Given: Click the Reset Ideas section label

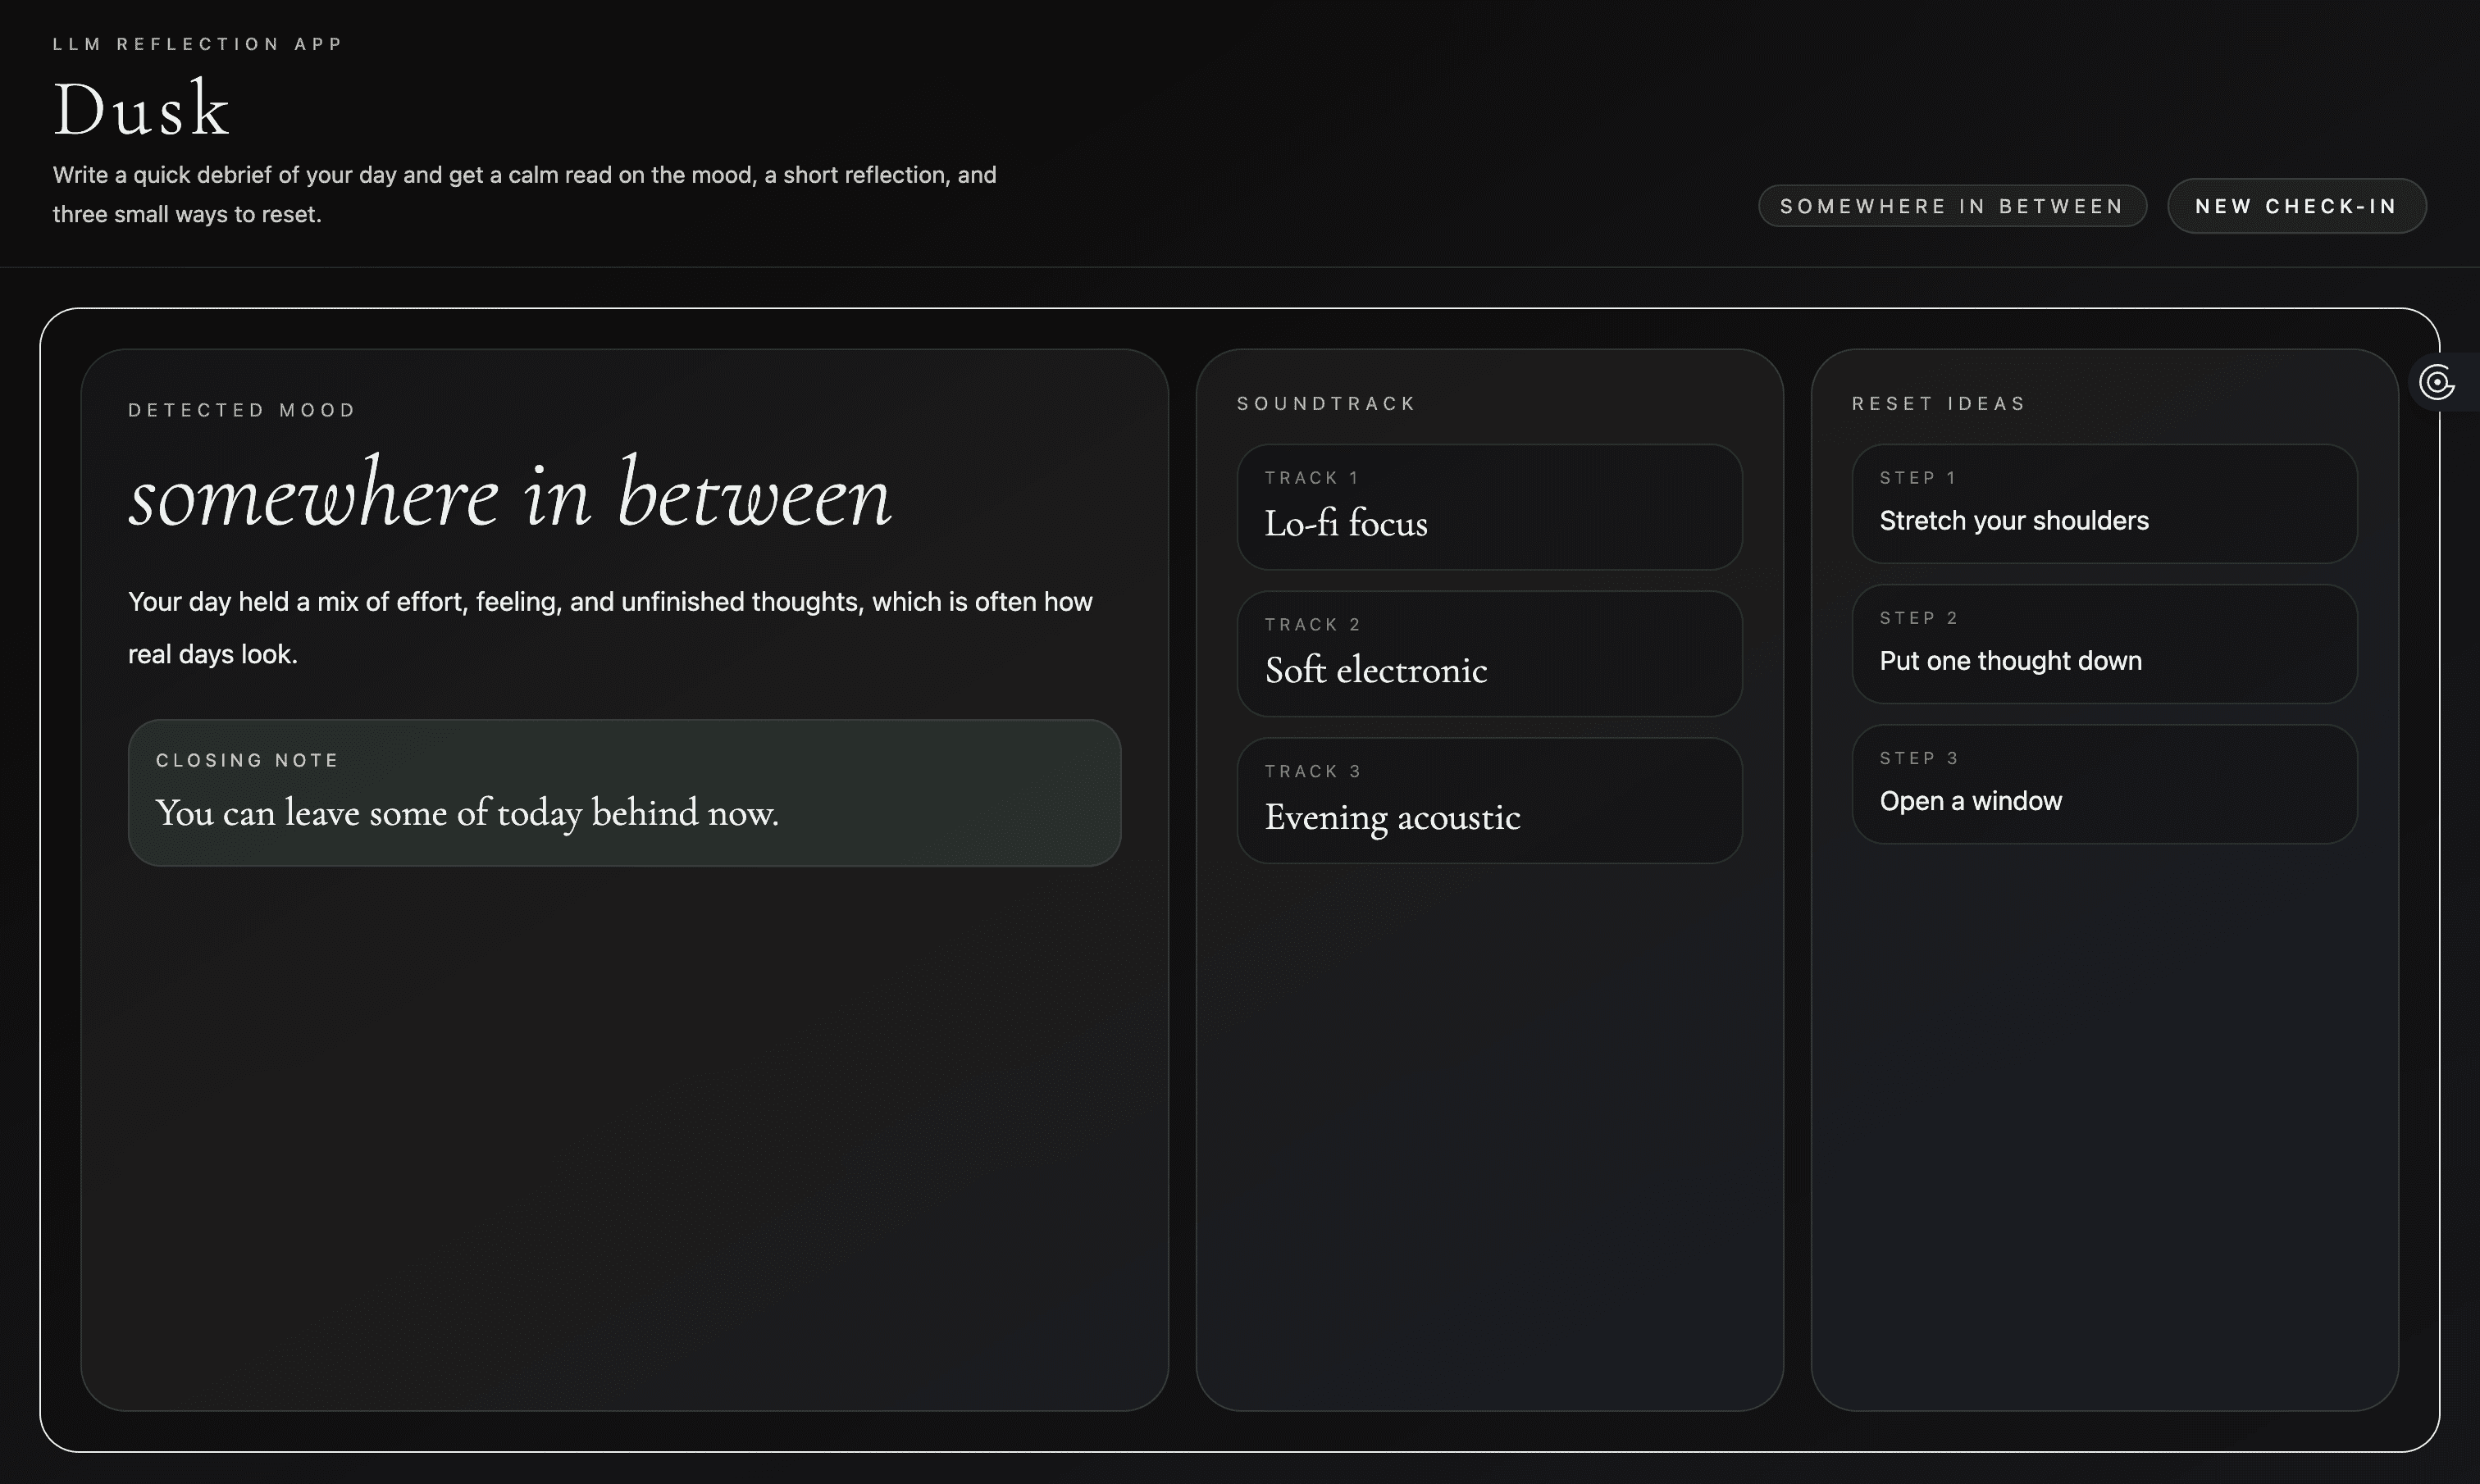Looking at the screenshot, I should [1938, 403].
